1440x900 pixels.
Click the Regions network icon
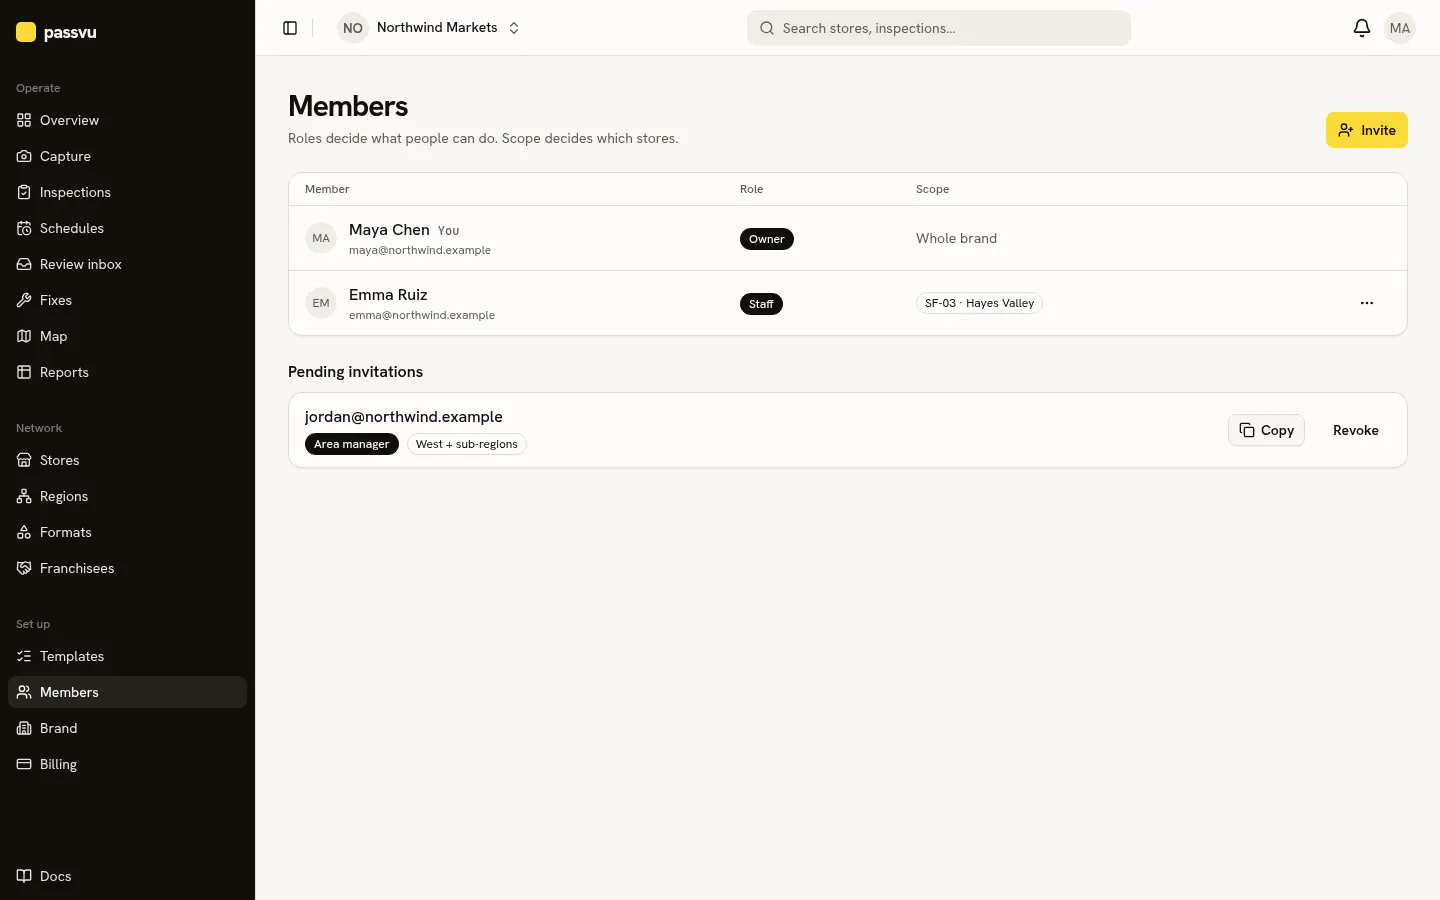point(24,496)
